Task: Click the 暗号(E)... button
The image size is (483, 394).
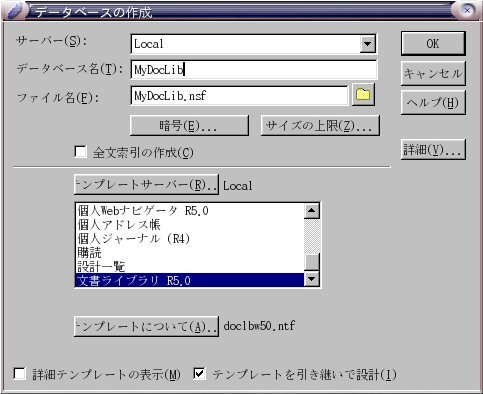Action: 189,126
